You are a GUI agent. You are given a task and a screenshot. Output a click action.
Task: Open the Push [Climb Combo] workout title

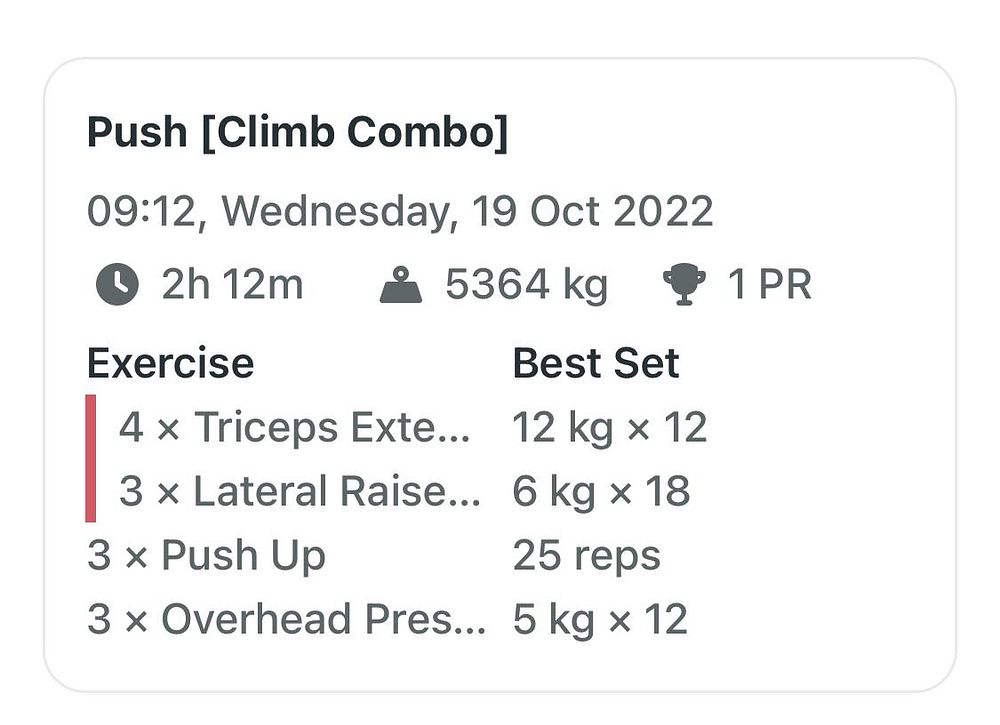tap(298, 133)
